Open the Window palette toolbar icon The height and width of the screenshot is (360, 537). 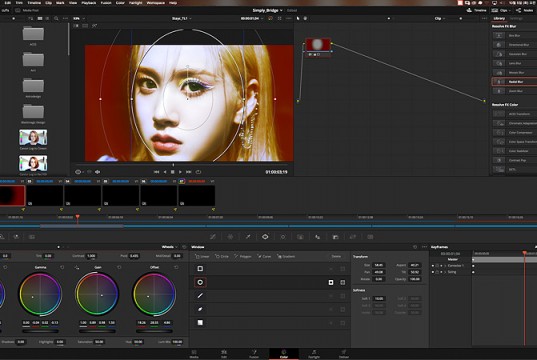click(x=265, y=237)
